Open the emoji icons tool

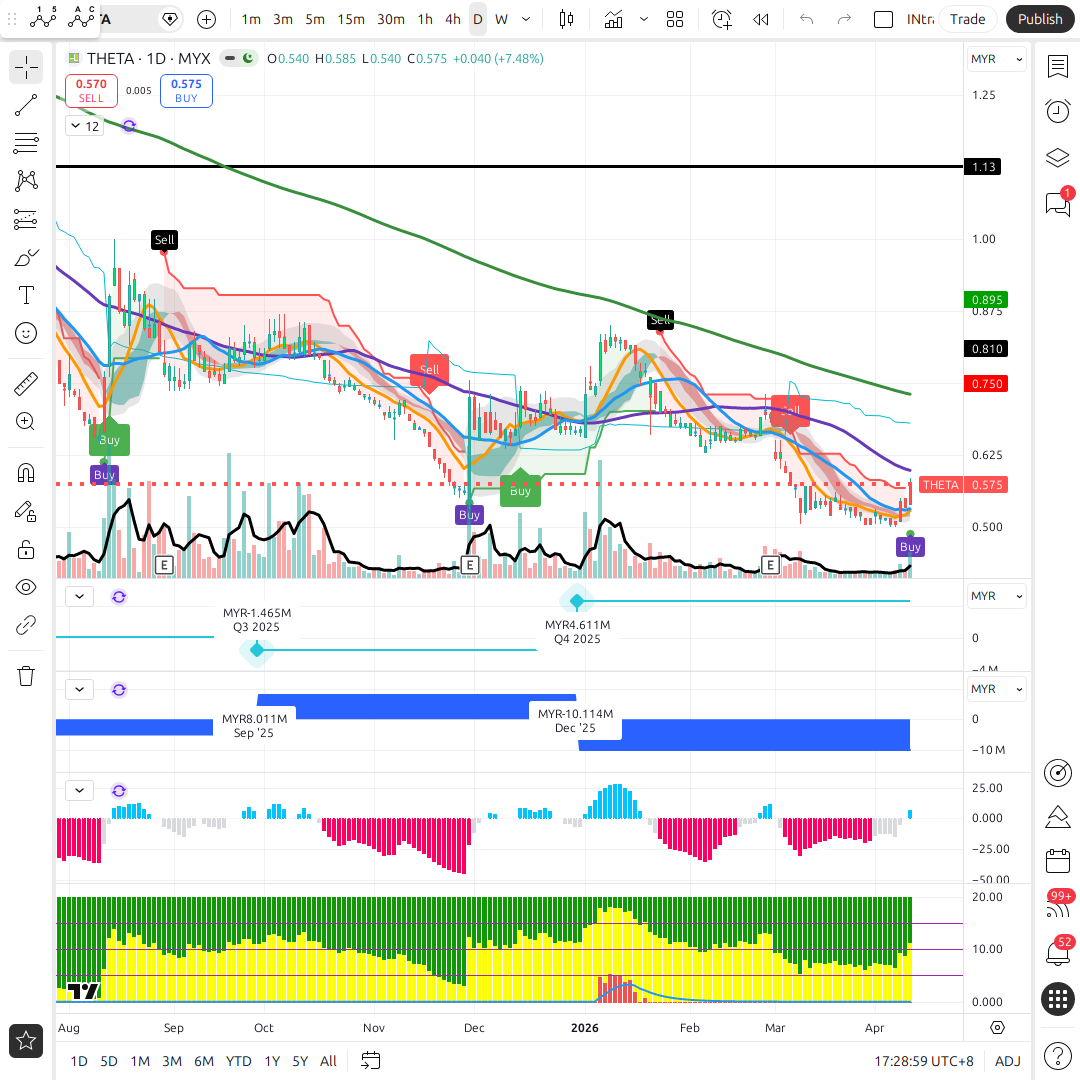26,333
